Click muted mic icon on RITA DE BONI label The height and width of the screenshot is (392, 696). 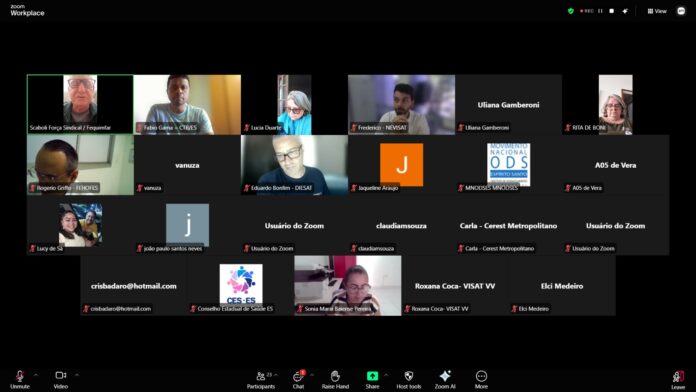[568, 127]
